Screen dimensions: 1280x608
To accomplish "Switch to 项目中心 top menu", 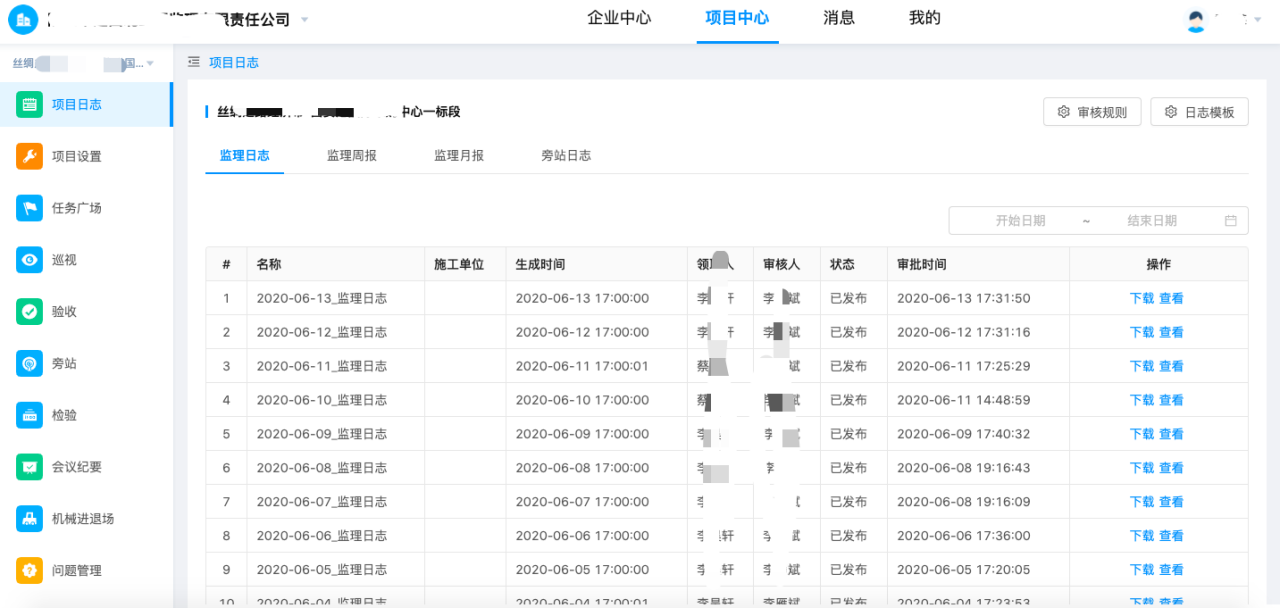I will [737, 18].
